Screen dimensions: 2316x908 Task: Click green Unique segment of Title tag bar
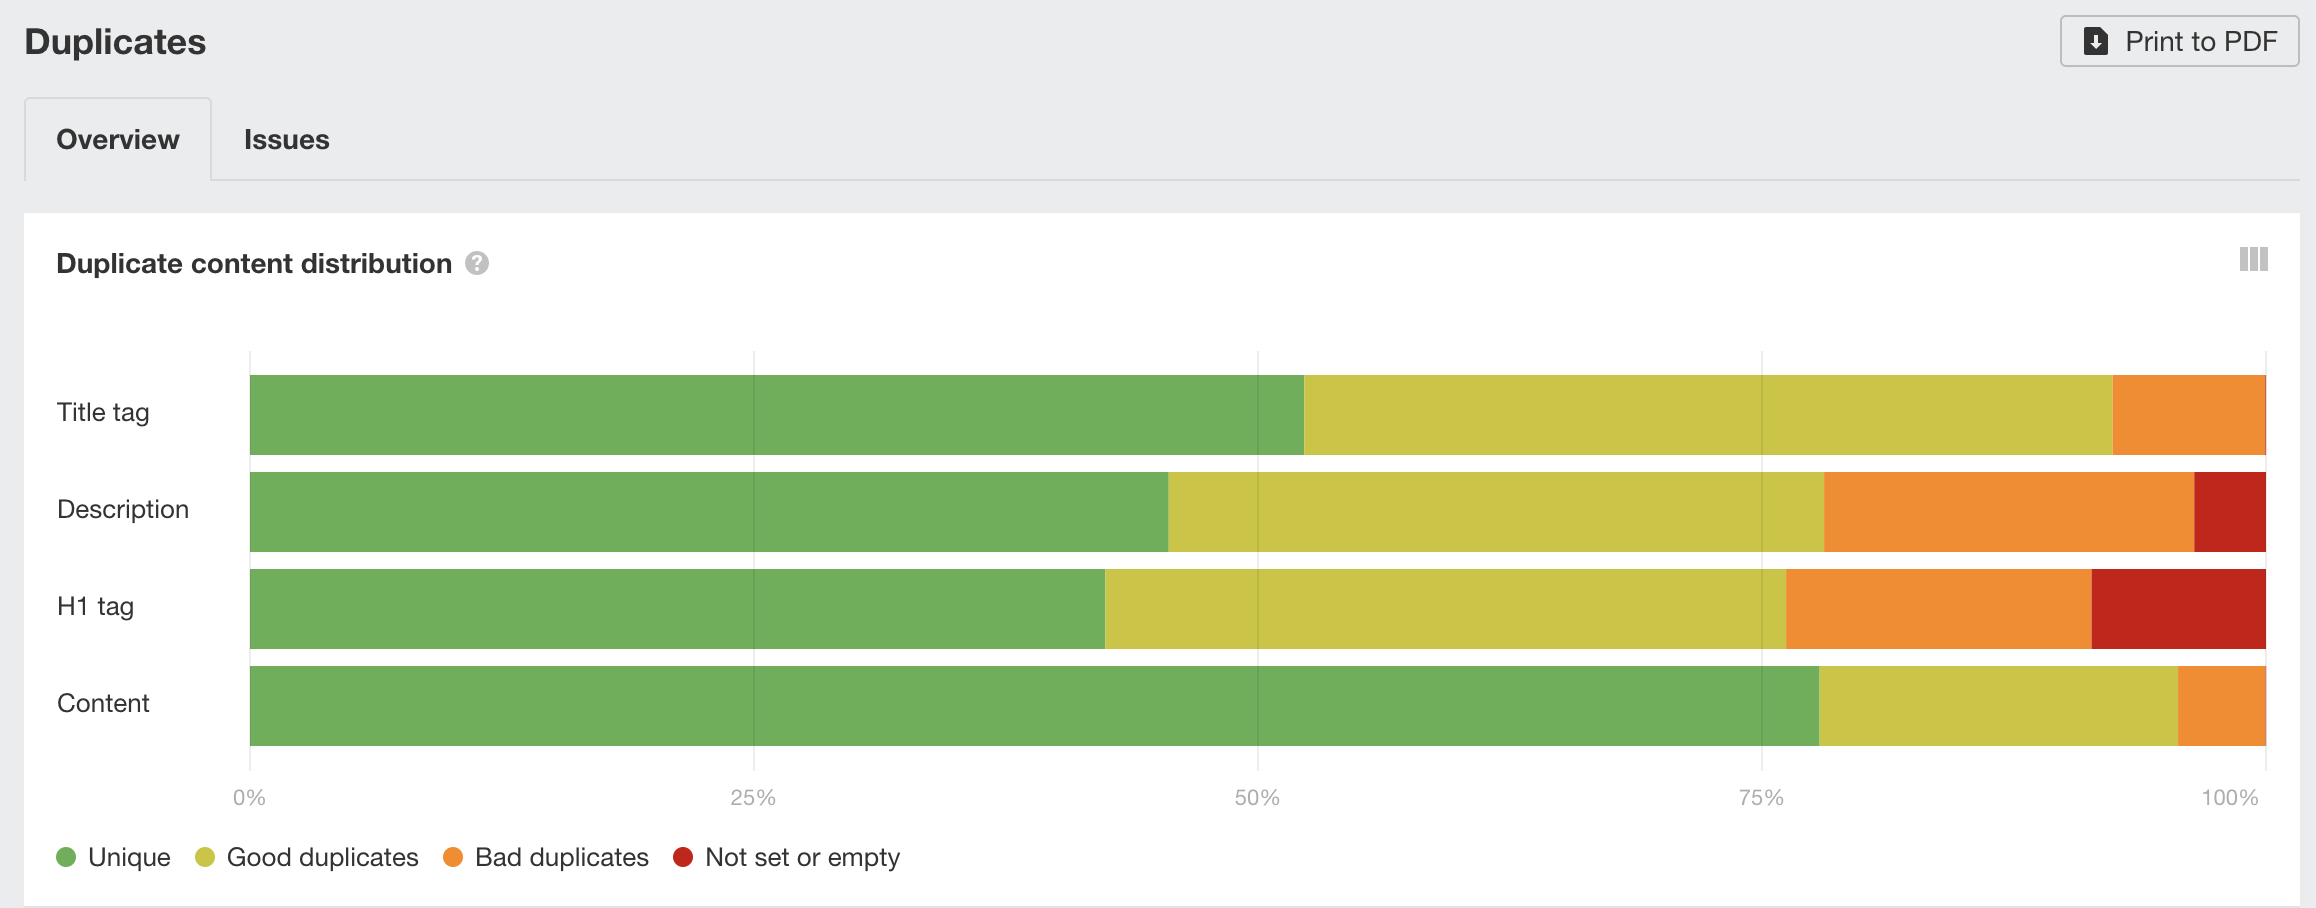(776, 415)
